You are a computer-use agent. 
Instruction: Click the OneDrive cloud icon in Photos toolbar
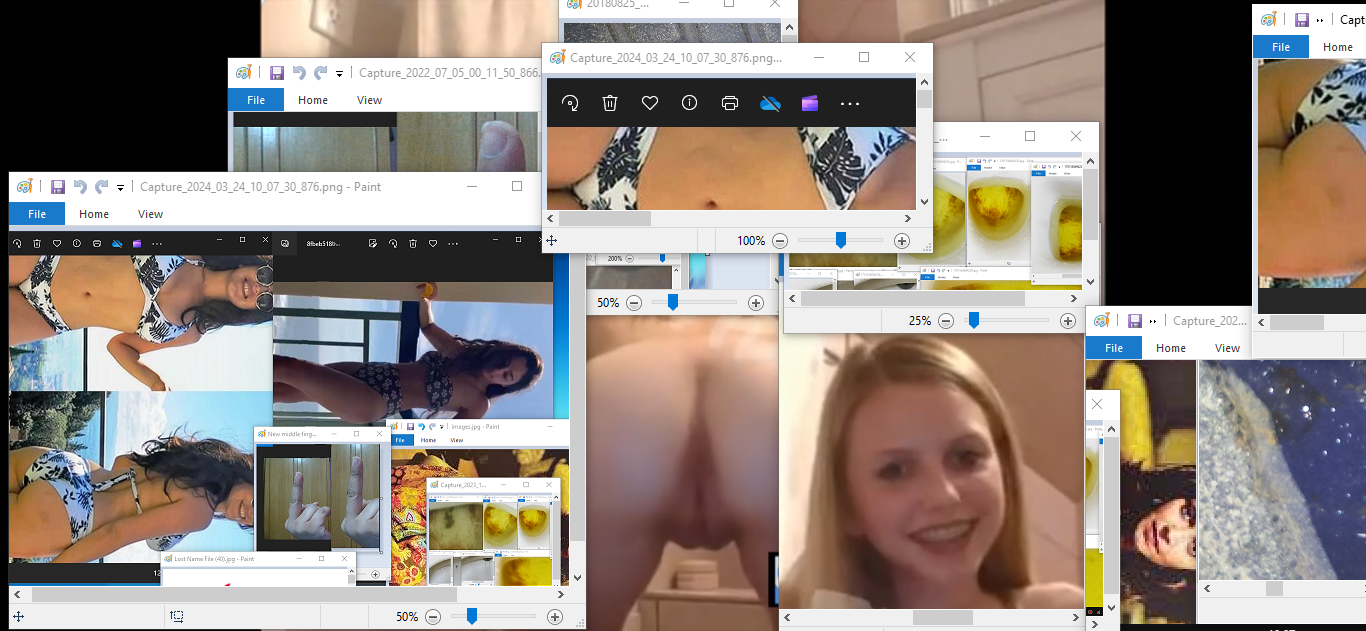click(x=770, y=103)
